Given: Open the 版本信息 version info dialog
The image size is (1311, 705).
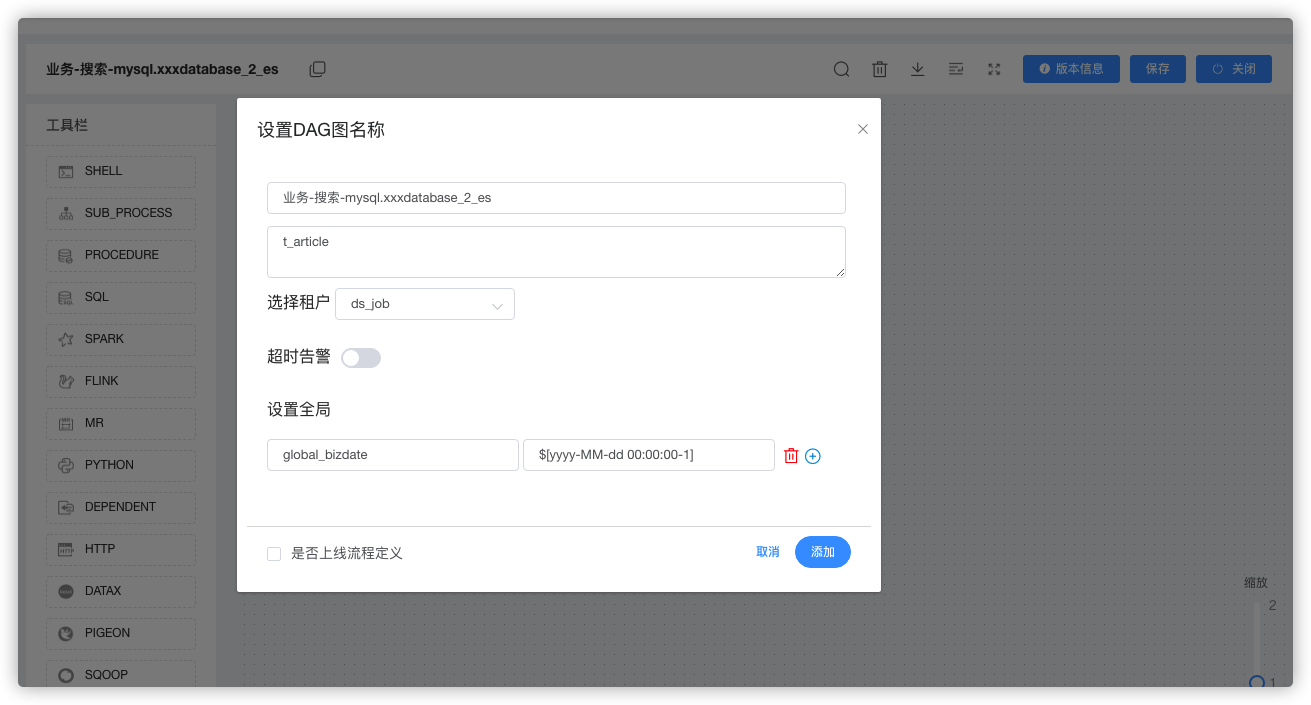Looking at the screenshot, I should click(x=1070, y=69).
